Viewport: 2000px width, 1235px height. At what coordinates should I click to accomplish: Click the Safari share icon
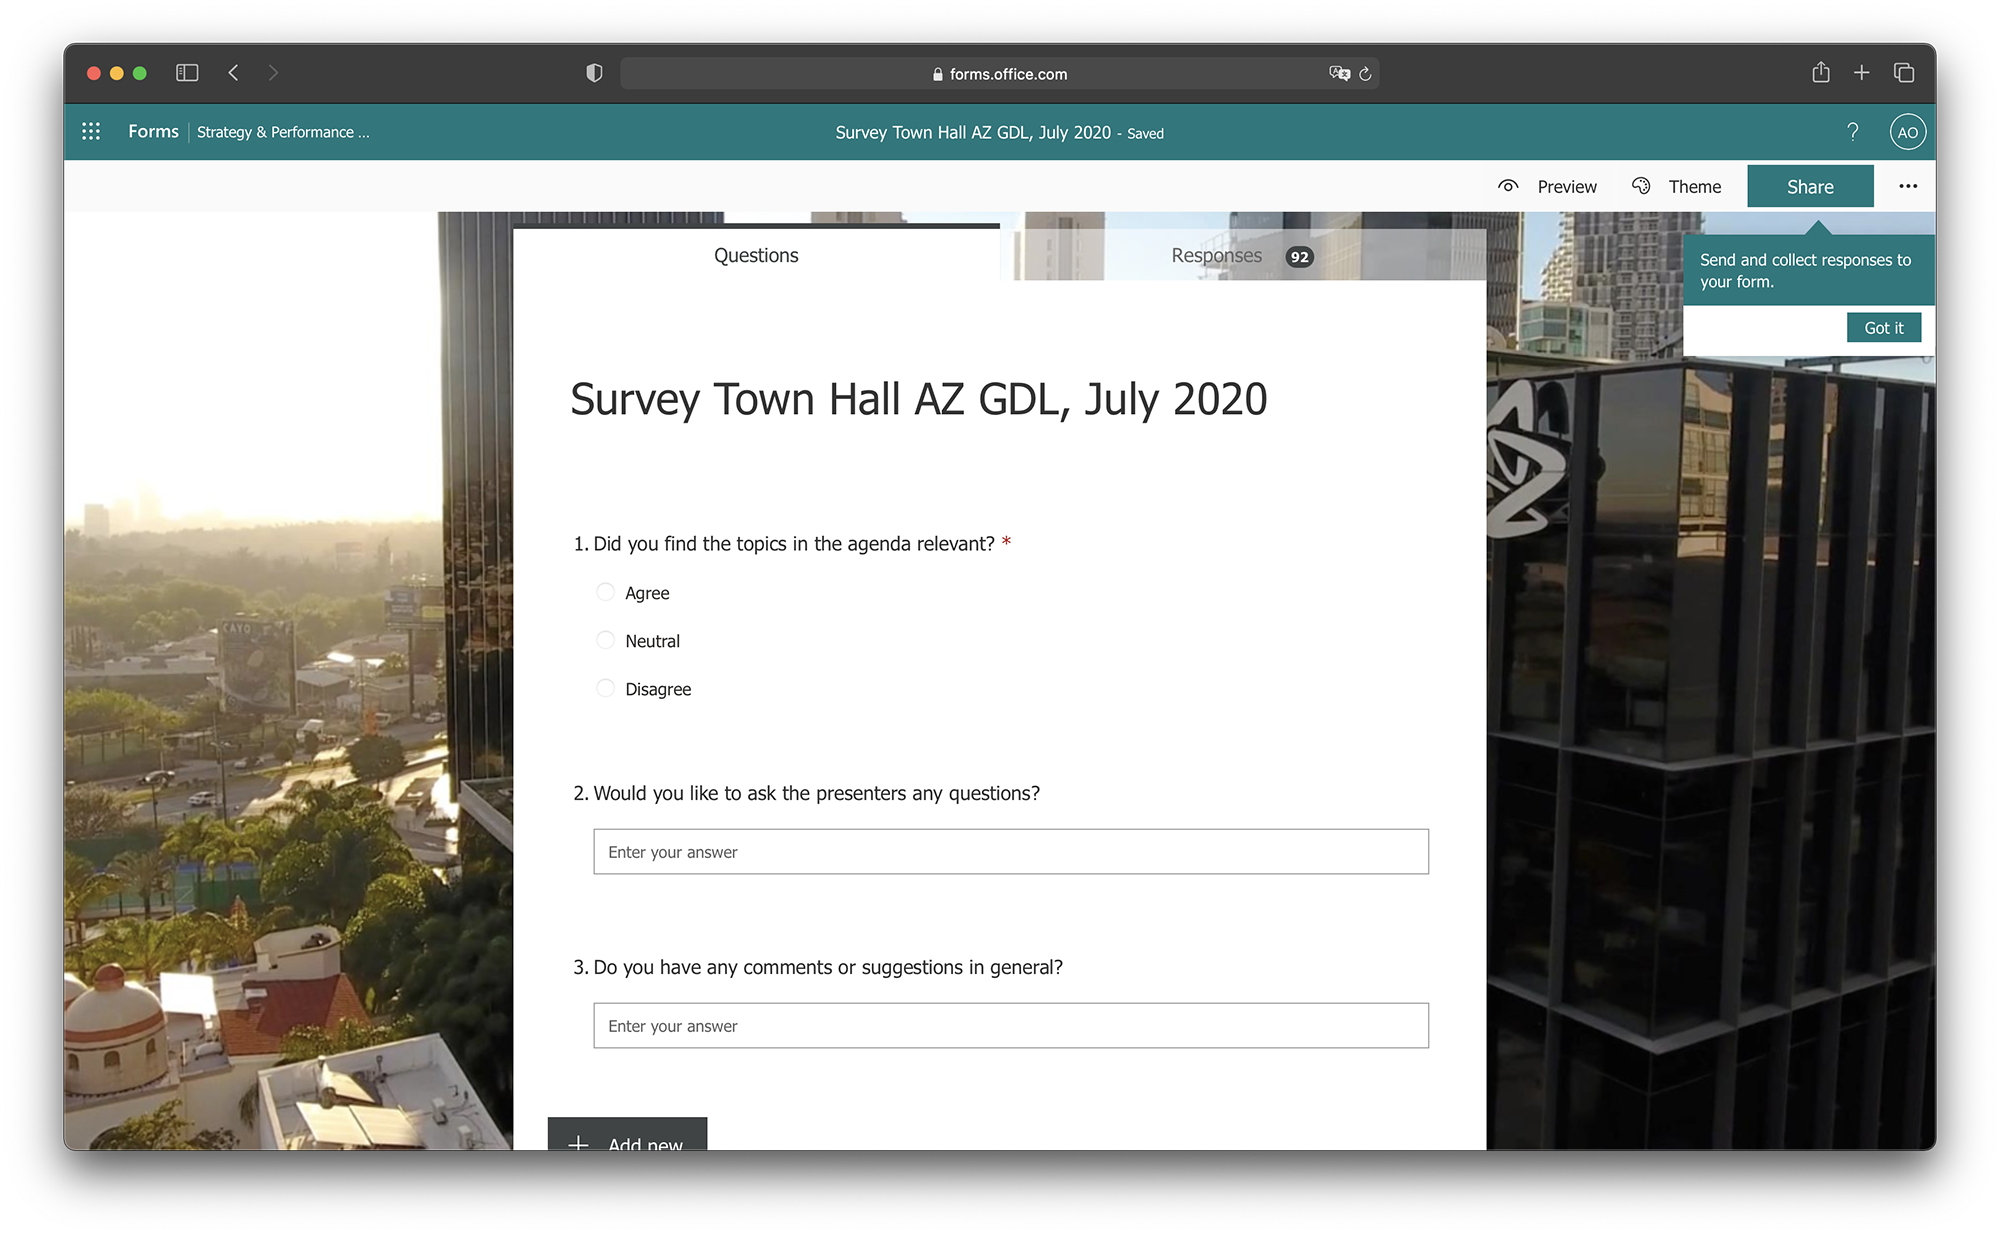[1820, 73]
